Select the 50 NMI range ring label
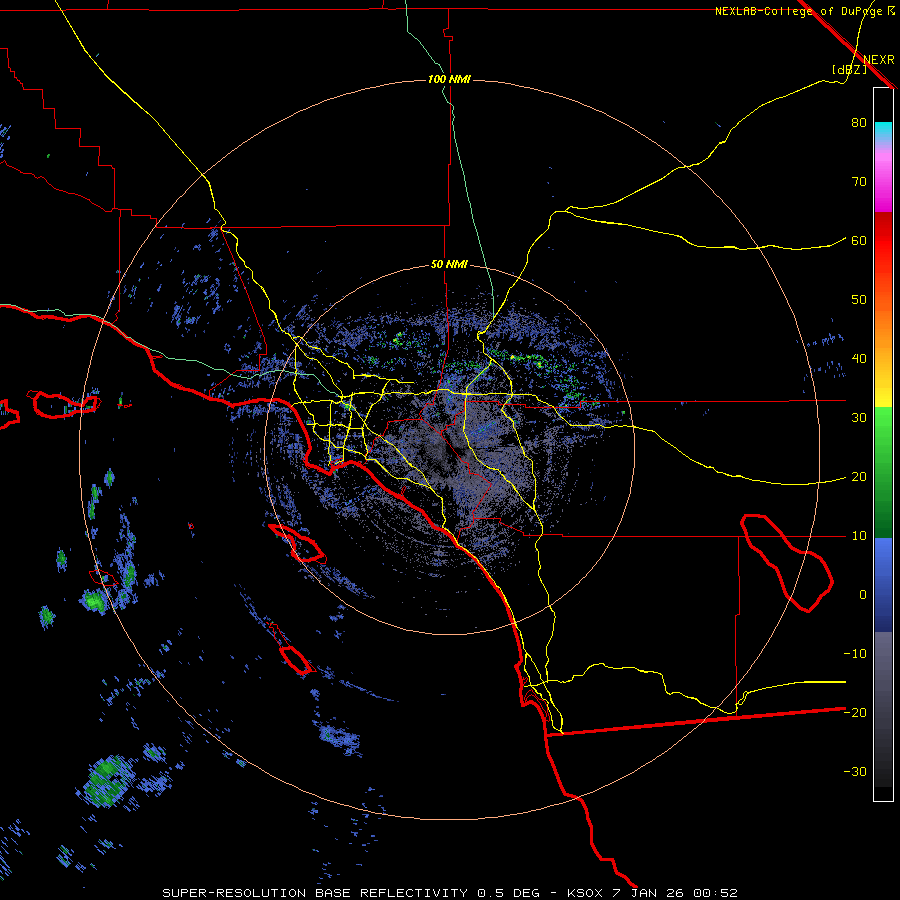This screenshot has width=900, height=900. pos(449,265)
